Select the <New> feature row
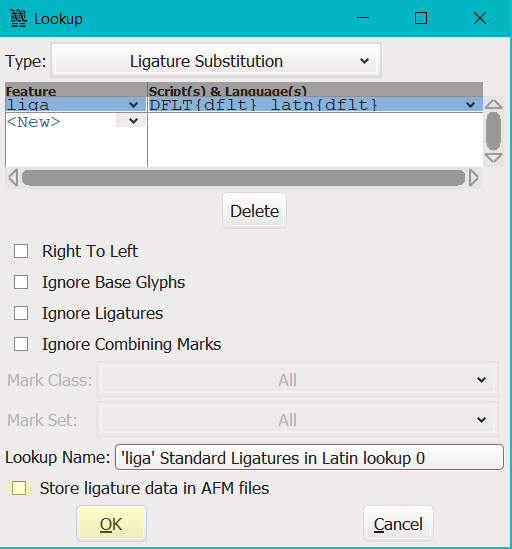Image resolution: width=512 pixels, height=549 pixels. [76, 122]
